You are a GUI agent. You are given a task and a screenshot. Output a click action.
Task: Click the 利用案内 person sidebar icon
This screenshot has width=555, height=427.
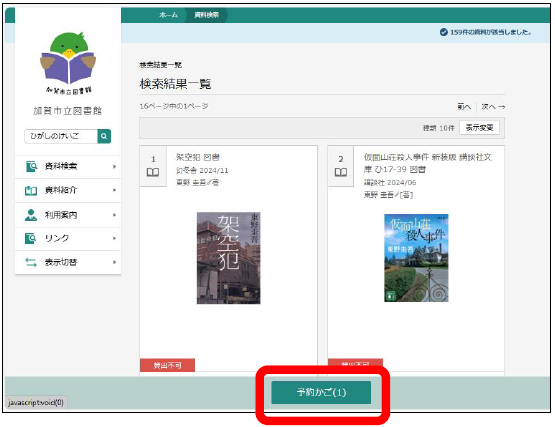[31, 215]
